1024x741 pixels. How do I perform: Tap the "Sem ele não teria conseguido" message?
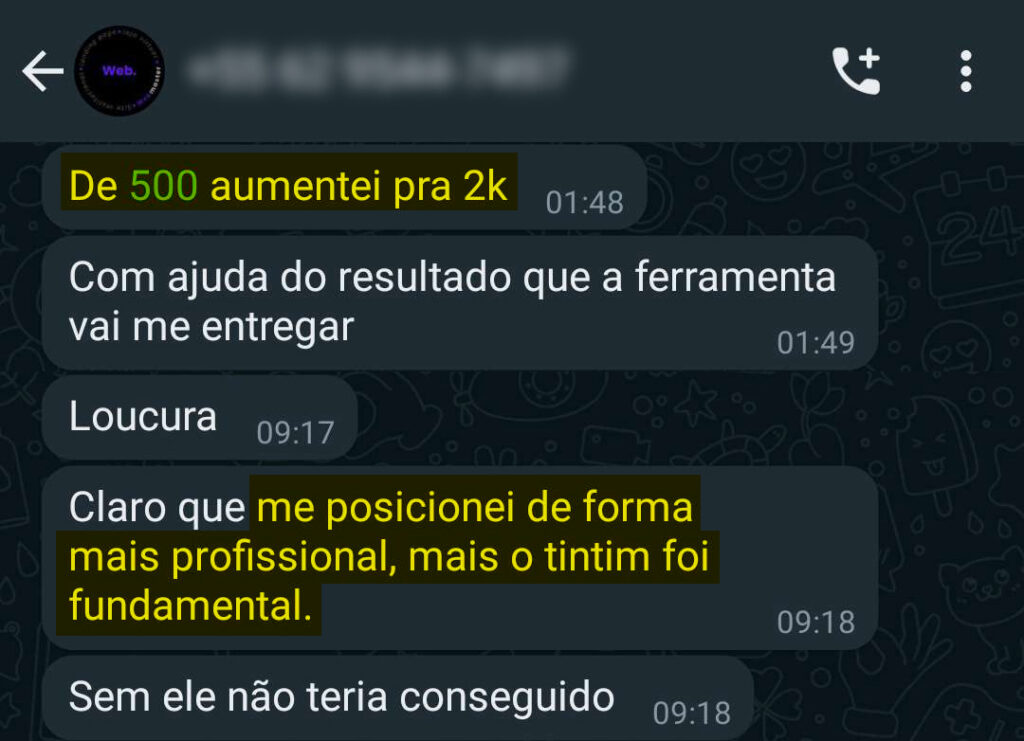click(x=398, y=698)
